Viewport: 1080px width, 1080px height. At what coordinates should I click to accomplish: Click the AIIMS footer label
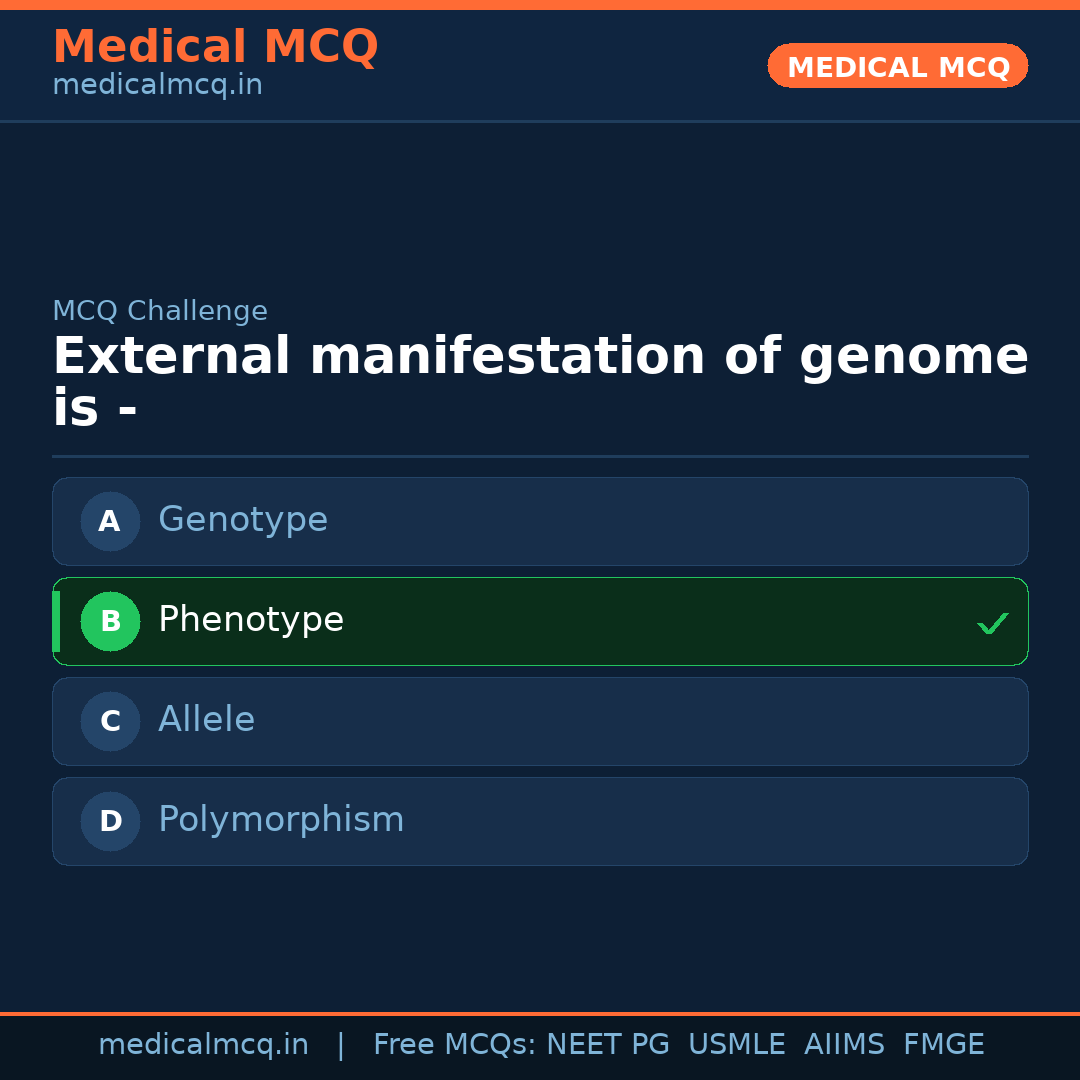coord(844,1045)
